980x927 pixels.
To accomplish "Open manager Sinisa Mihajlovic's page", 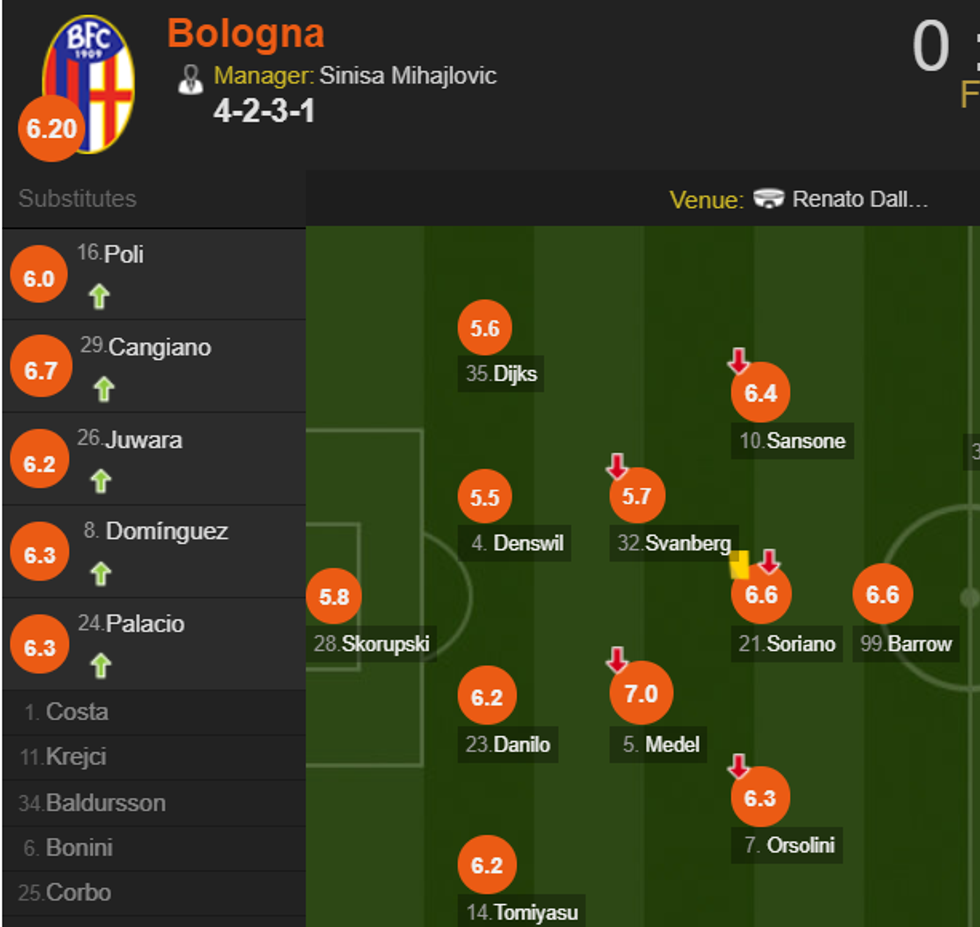I will tap(407, 76).
